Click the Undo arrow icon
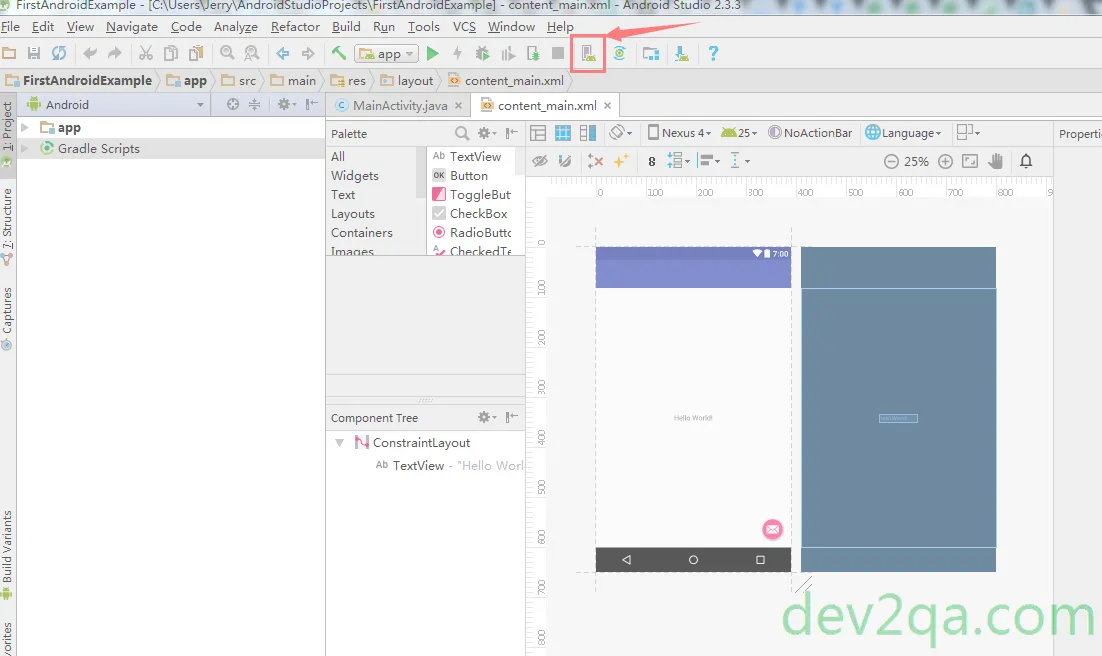Viewport: 1102px width, 656px height. 90,53
